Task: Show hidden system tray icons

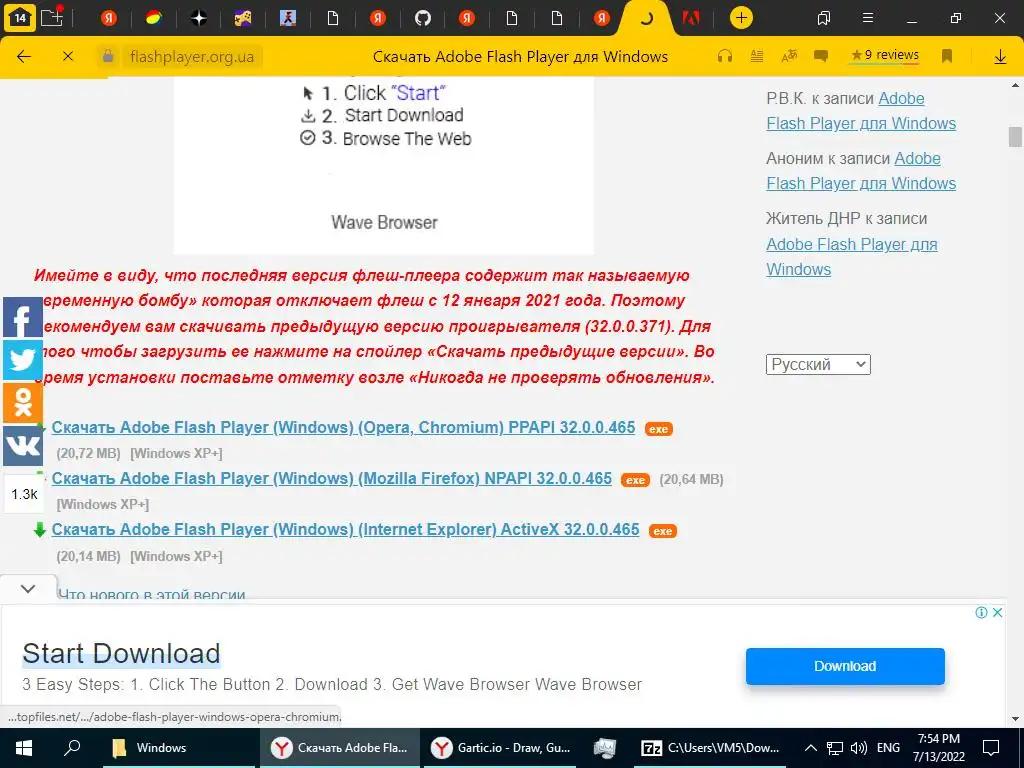Action: [810, 748]
